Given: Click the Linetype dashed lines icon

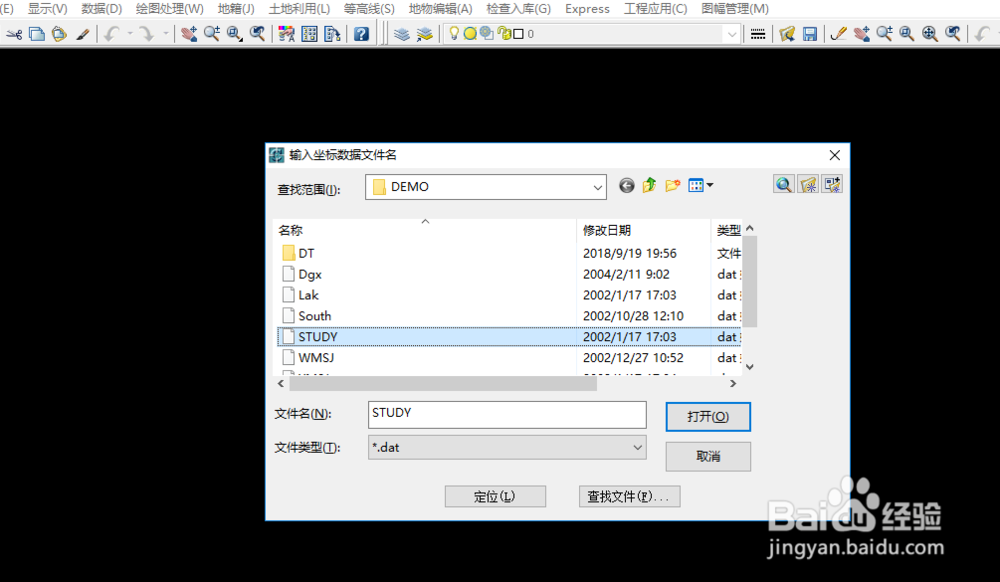Looking at the screenshot, I should (x=758, y=34).
